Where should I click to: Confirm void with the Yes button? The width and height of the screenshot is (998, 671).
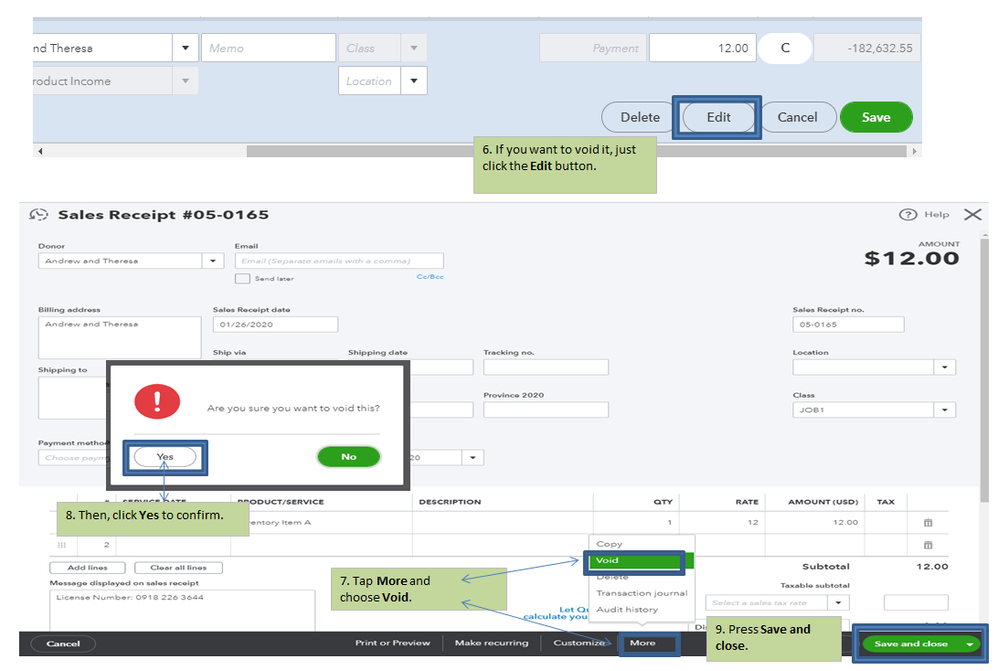point(165,456)
